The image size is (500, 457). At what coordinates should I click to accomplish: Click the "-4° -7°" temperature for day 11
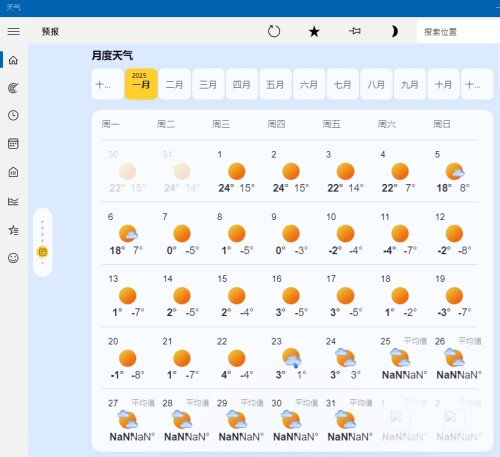click(400, 250)
